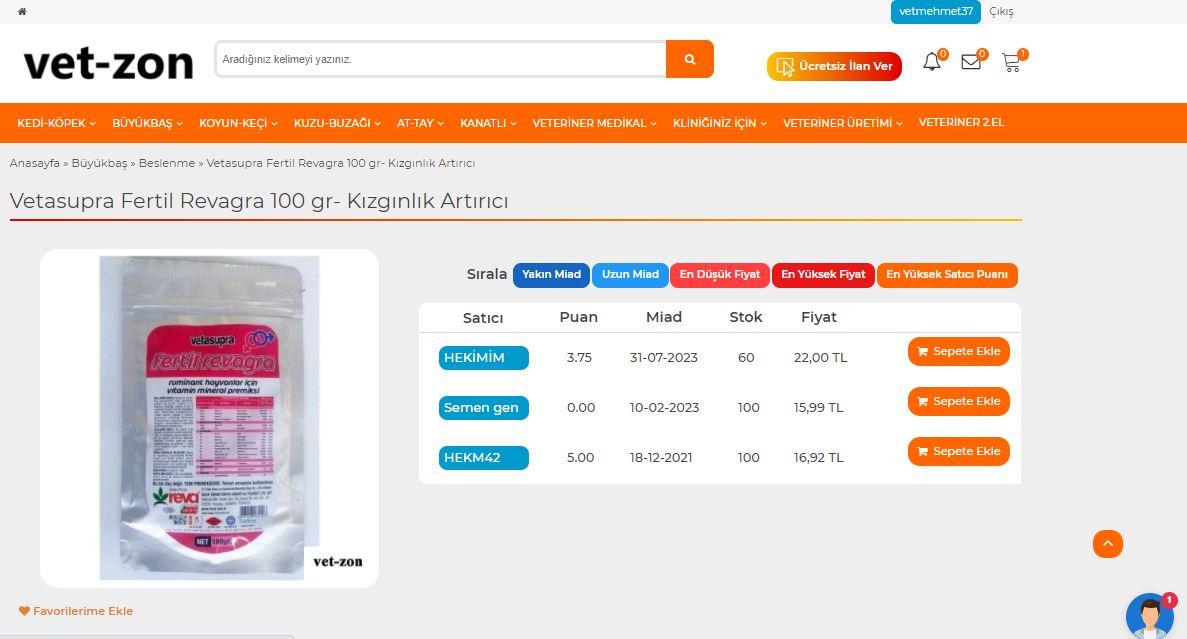Open the shopping cart icon
Screen dimensions: 1187x639
[x=1011, y=62]
